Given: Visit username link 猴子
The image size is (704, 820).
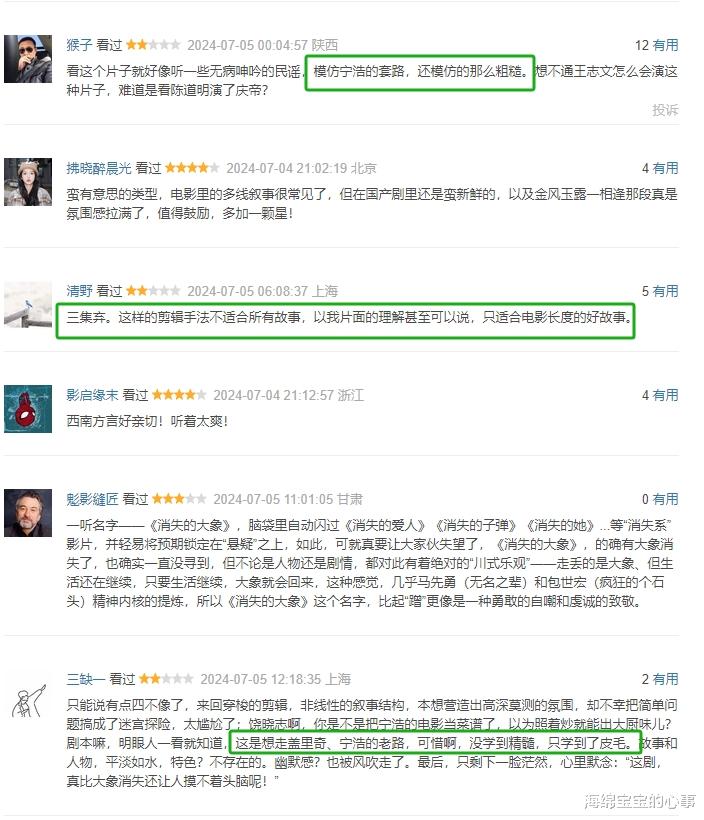Looking at the screenshot, I should 79,45.
